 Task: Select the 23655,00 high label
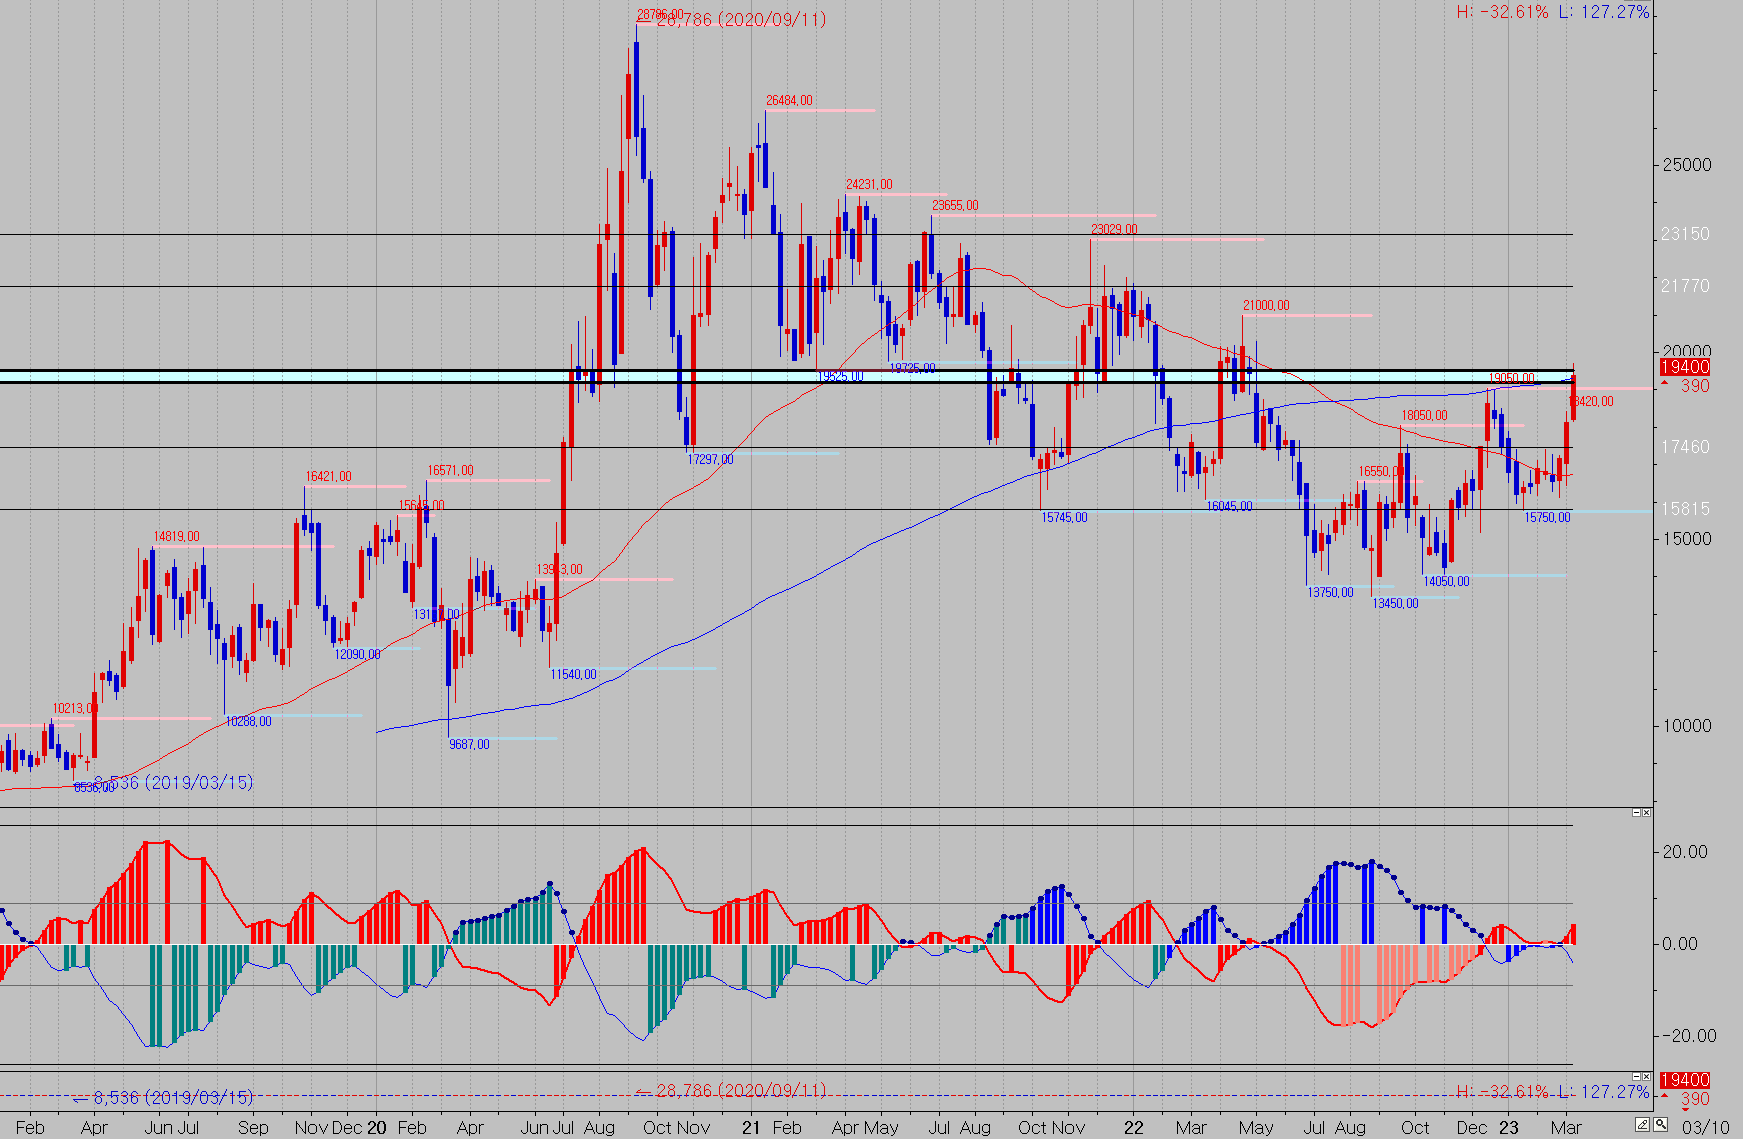point(955,206)
